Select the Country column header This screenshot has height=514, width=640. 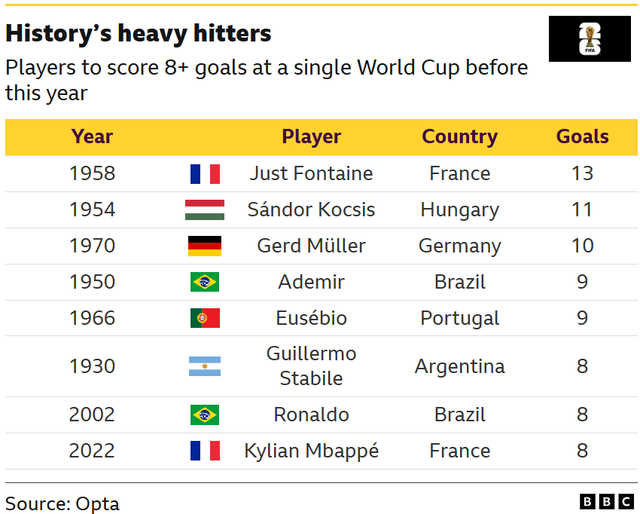click(460, 137)
